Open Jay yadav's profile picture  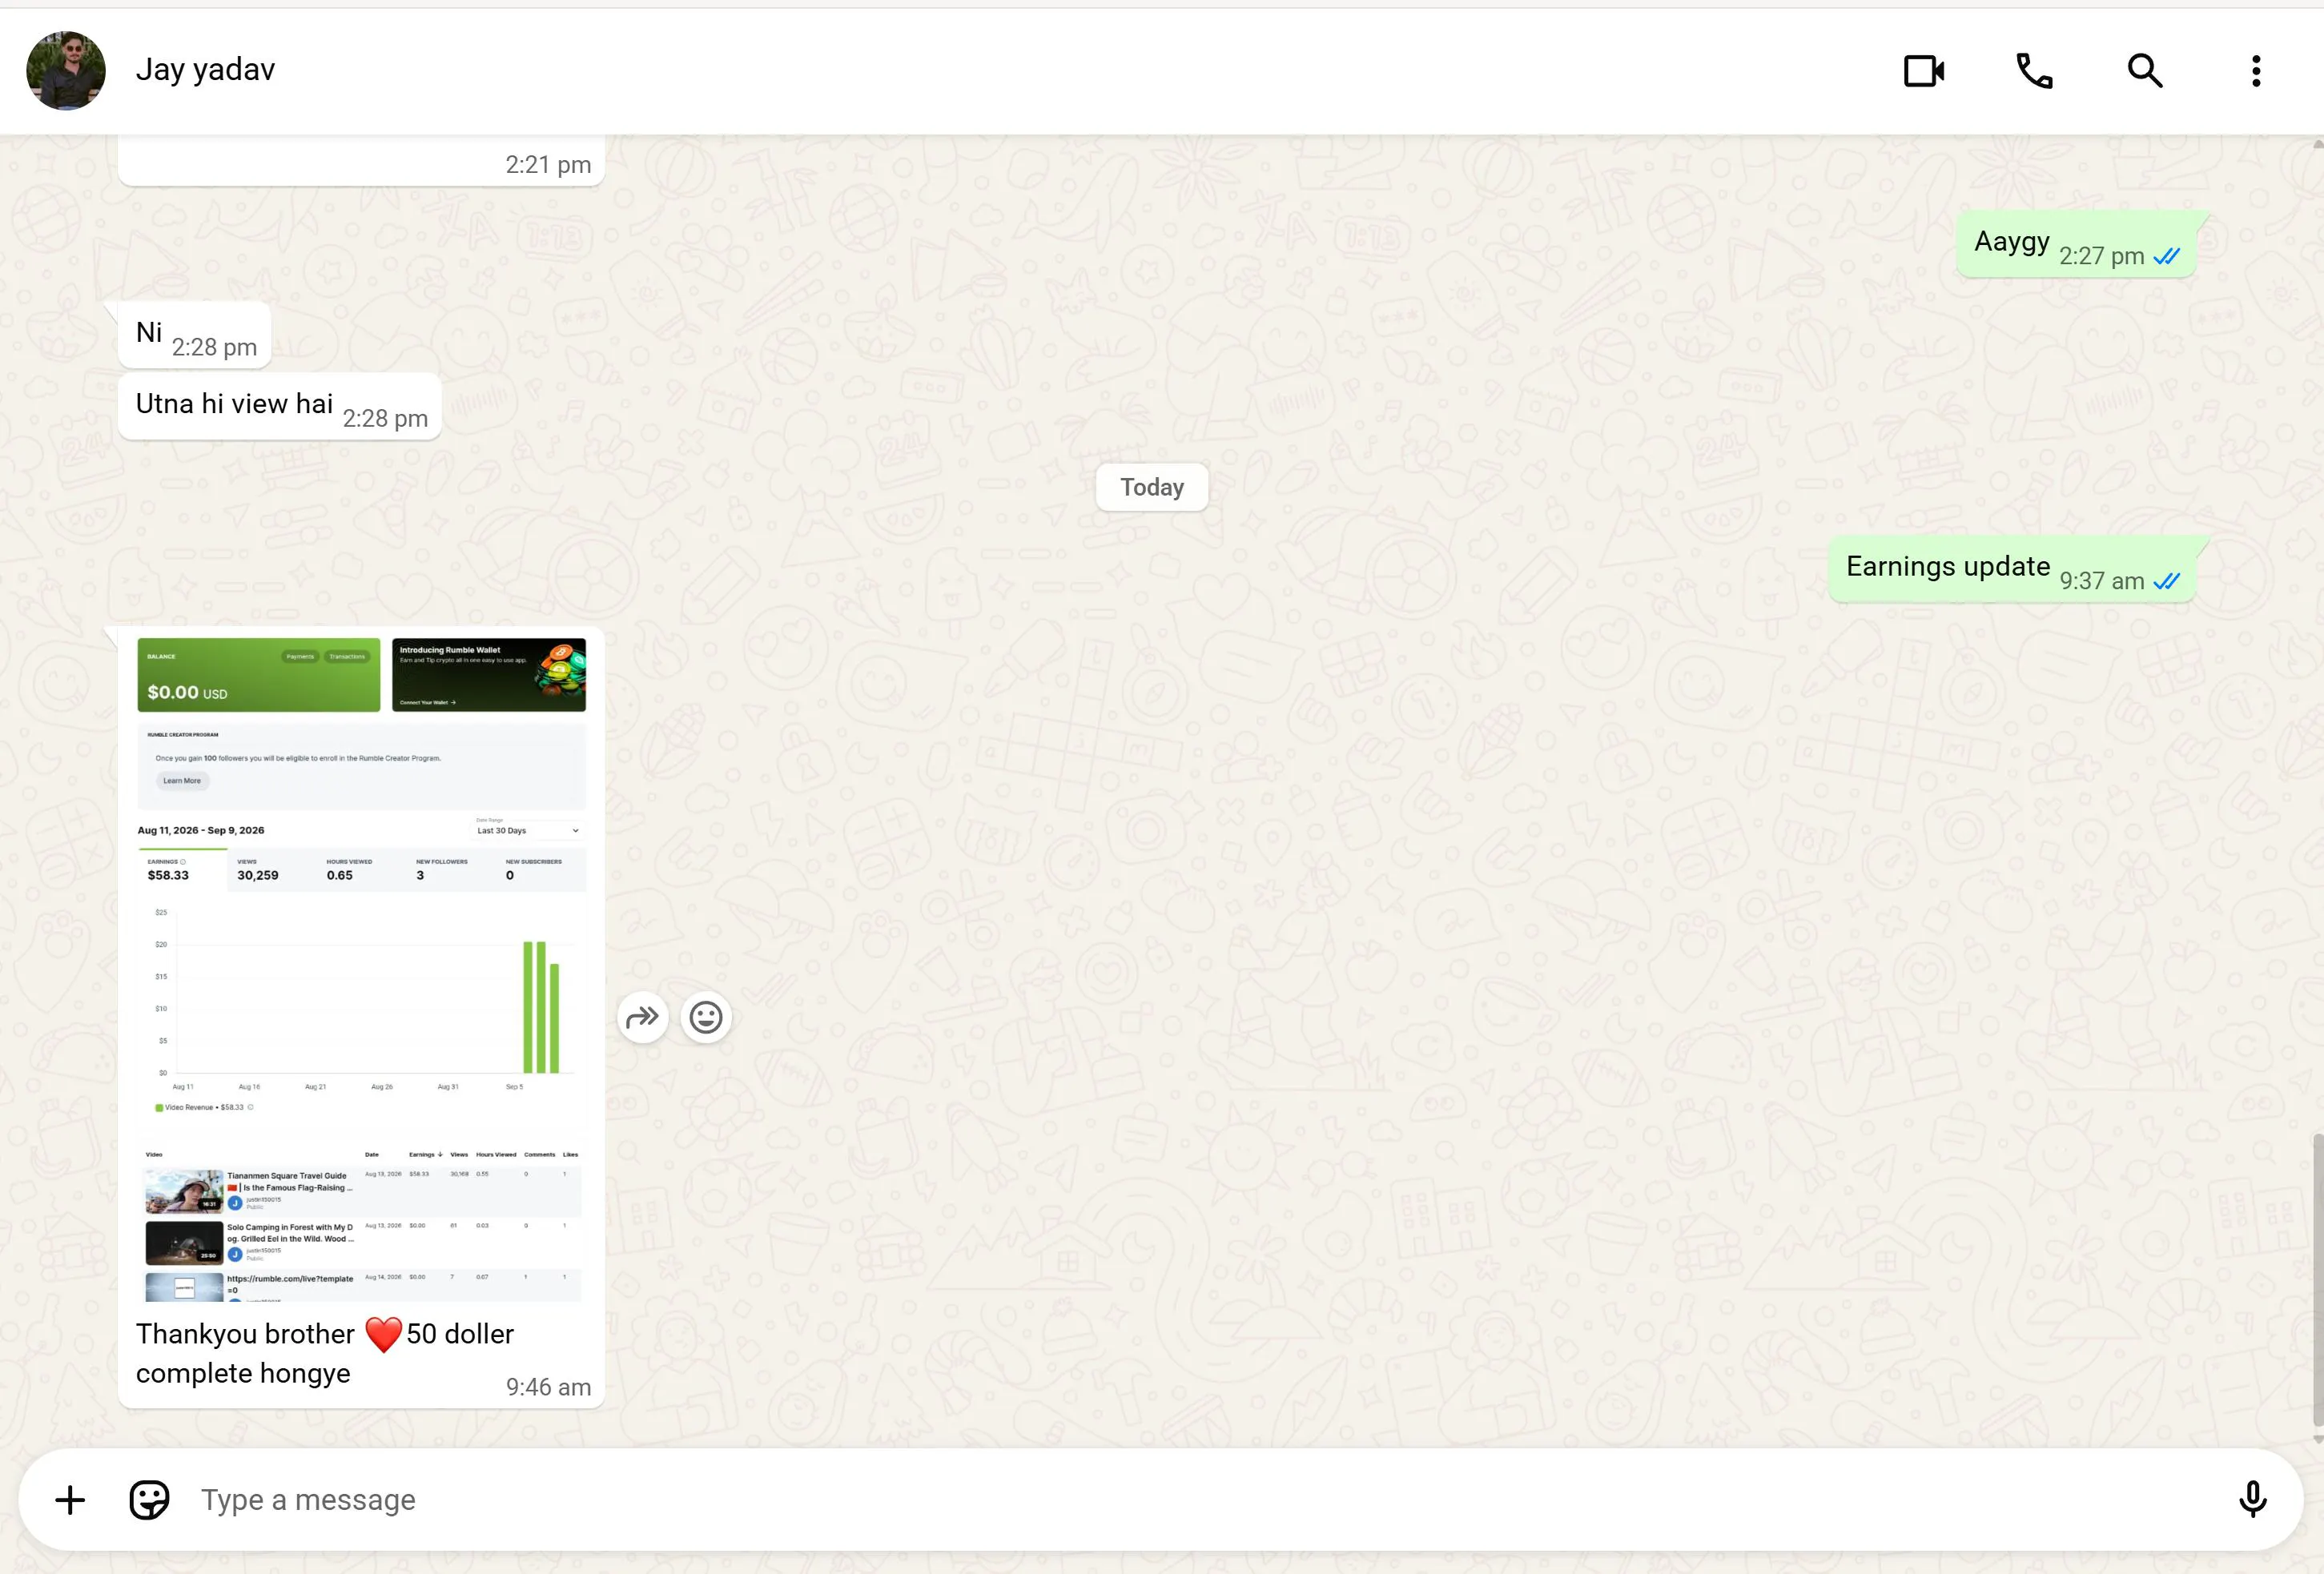click(66, 70)
